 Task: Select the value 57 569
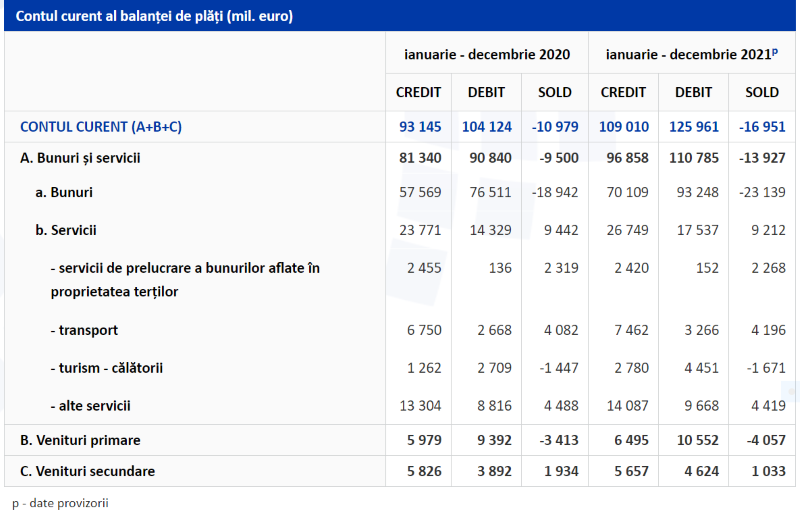(x=420, y=192)
